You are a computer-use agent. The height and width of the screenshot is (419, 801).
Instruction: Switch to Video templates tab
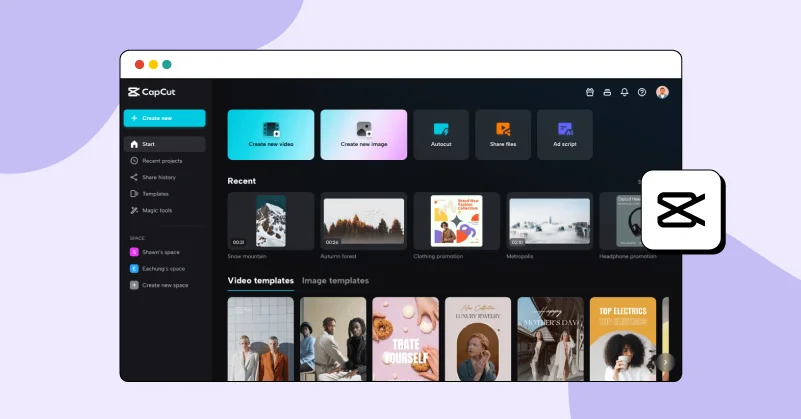click(x=261, y=281)
